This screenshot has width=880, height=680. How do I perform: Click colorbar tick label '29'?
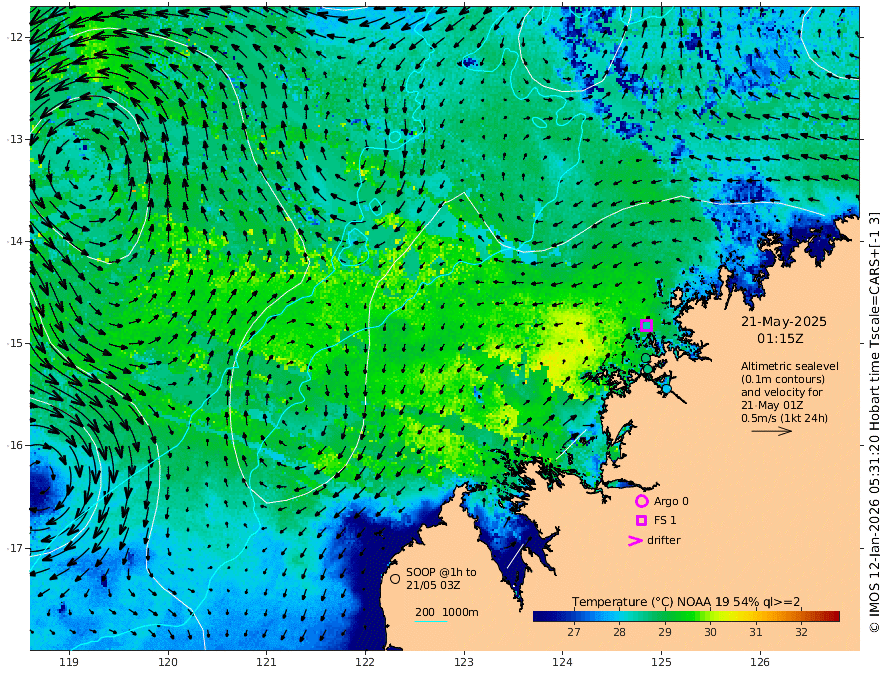tap(664, 632)
